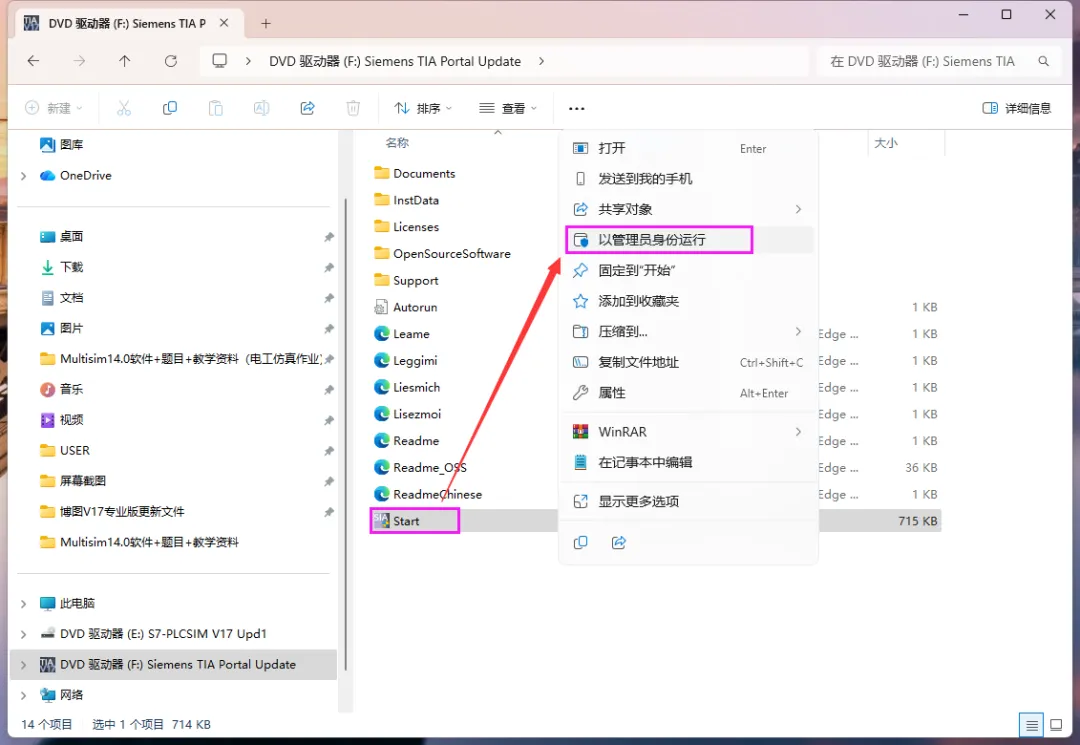This screenshot has width=1080, height=745.
Task: Navigate up one folder level
Action: pyautogui.click(x=125, y=61)
